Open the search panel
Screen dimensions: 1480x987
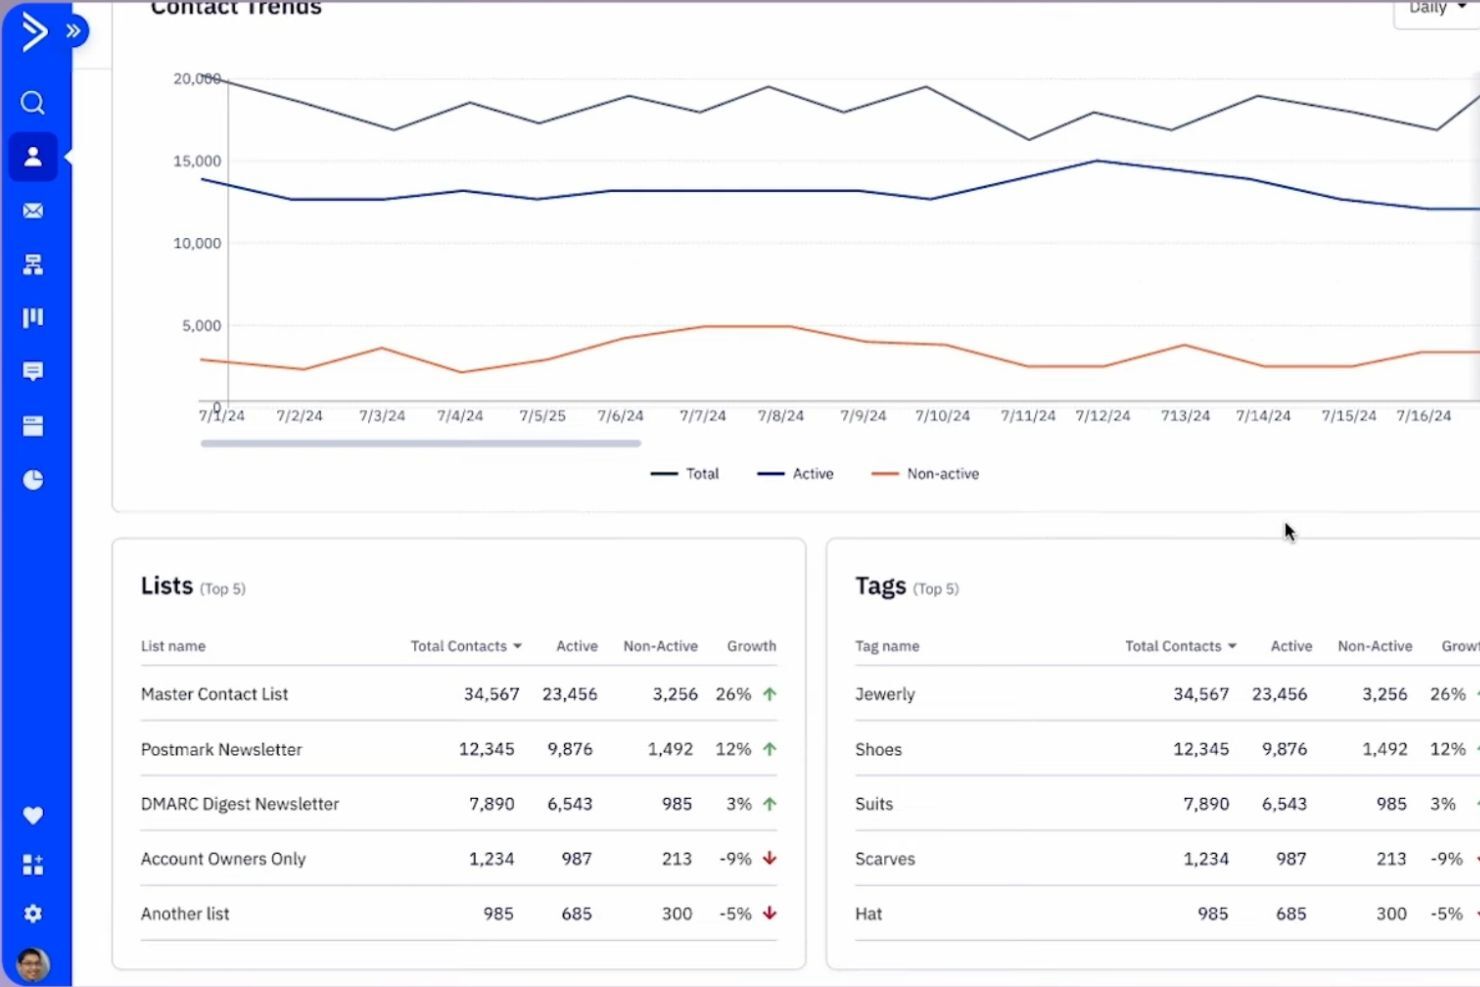pos(33,103)
